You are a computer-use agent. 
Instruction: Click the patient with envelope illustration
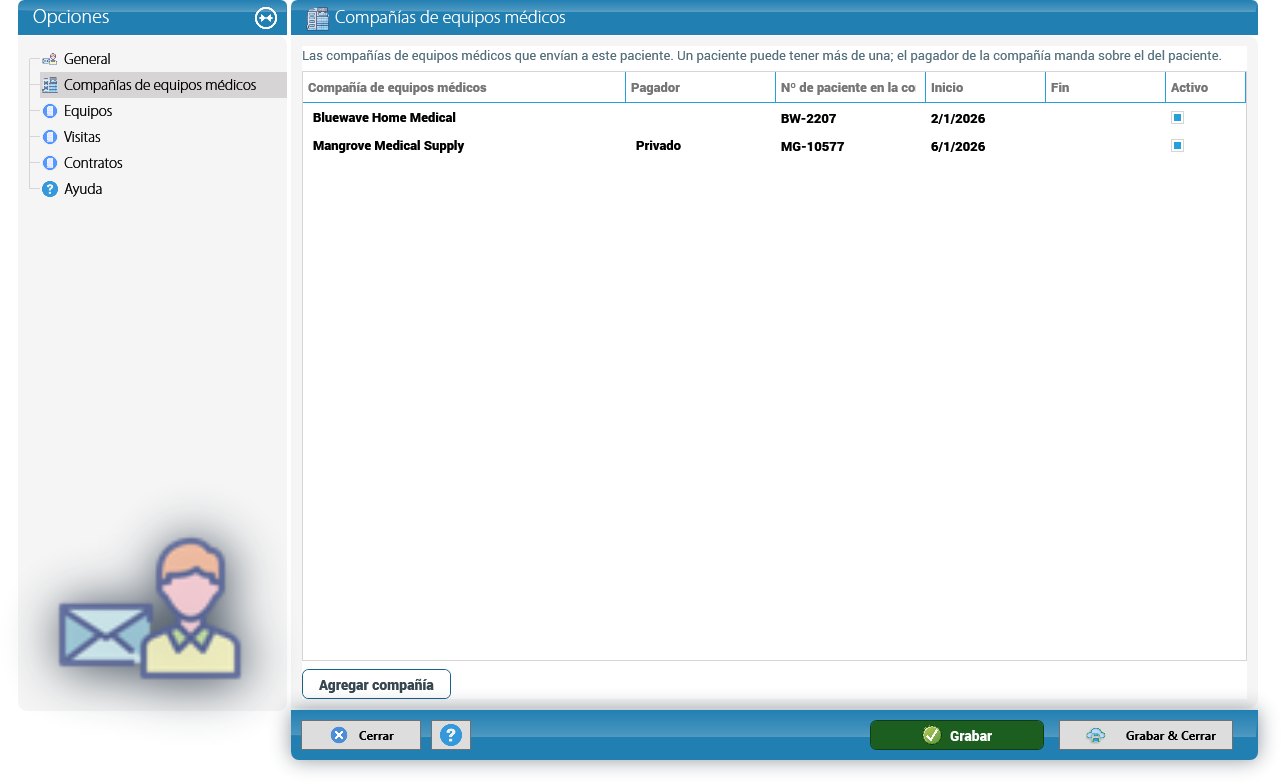(150, 609)
